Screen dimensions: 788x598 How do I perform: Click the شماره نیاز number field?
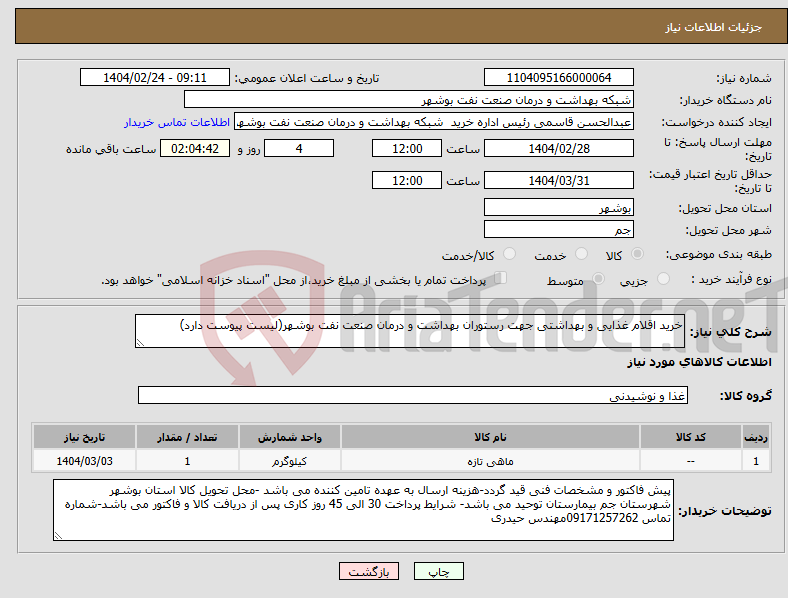coord(559,77)
